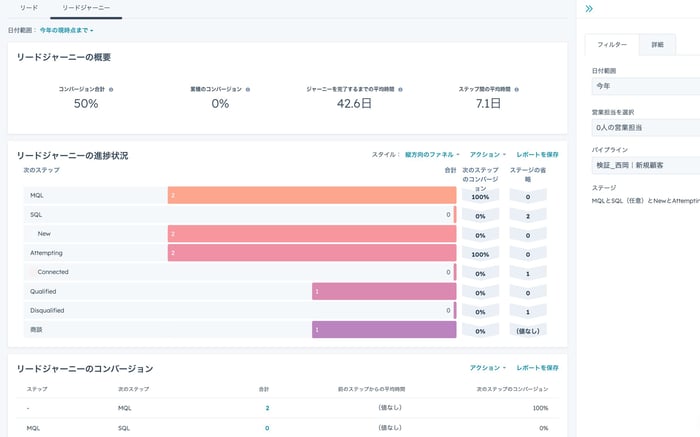Switch to the リード tab

click(29, 8)
